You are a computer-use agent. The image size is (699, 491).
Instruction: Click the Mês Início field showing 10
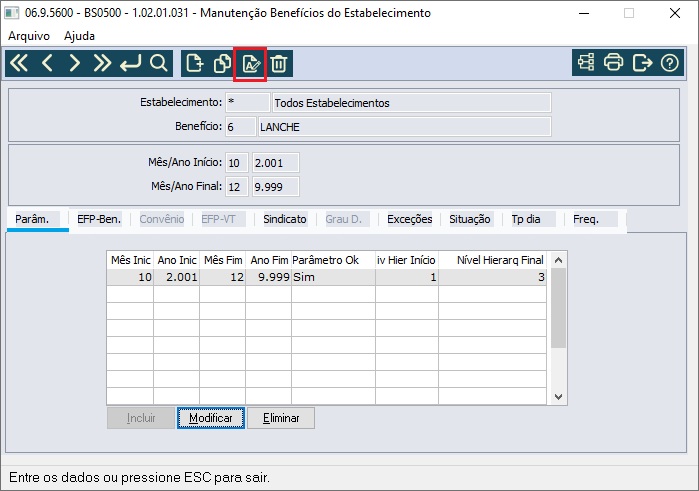236,163
